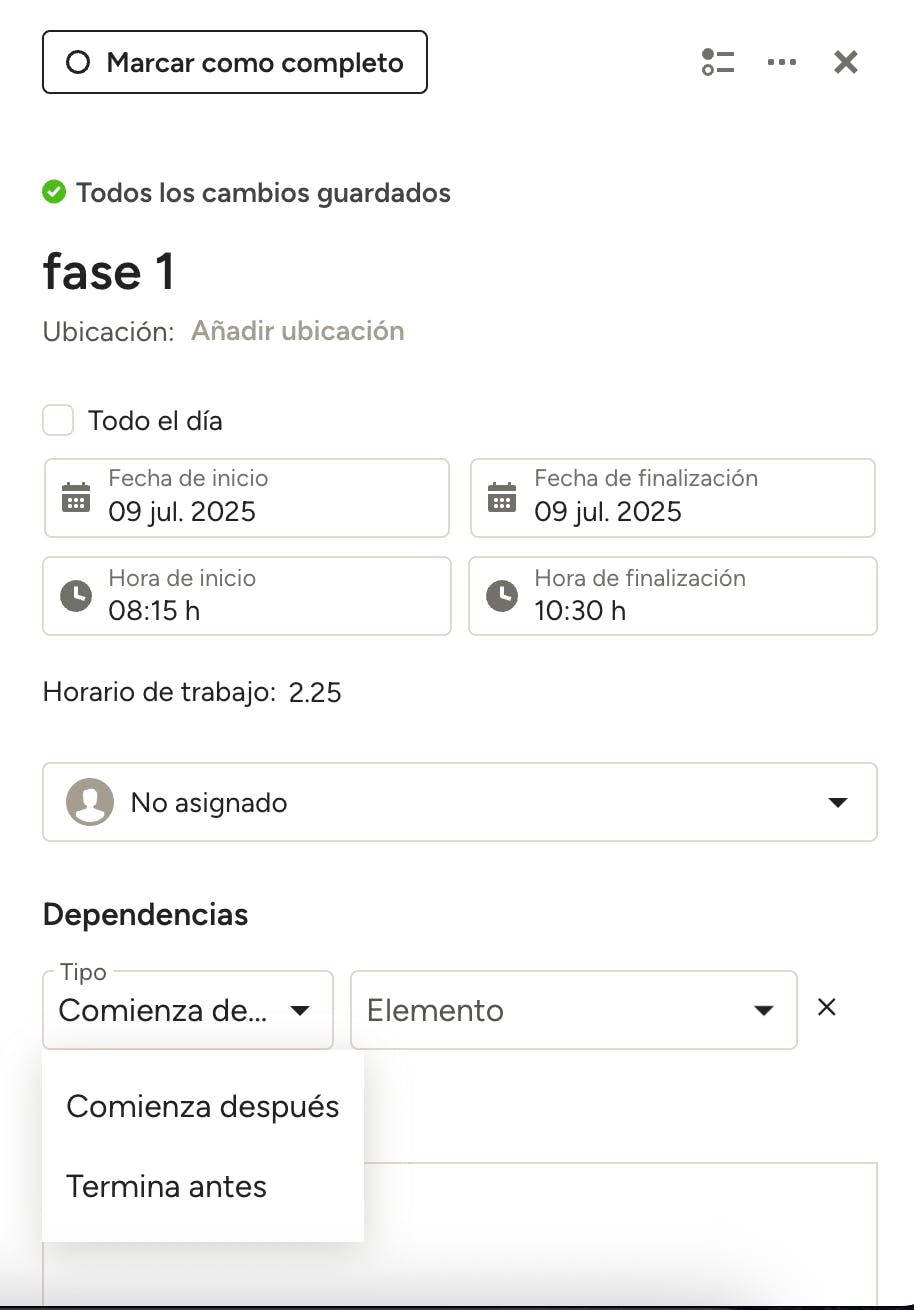Screen dimensions: 914x1310
Task: Open the Tipo dependency dropdown
Action: [188, 1010]
